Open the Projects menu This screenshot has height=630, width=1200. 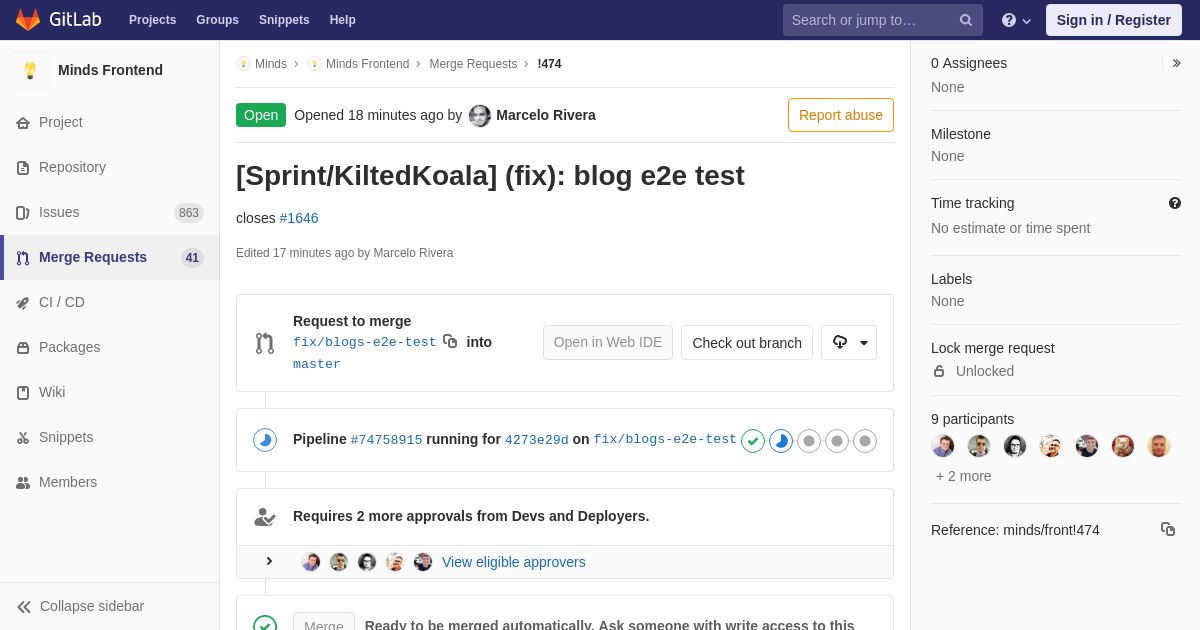pyautogui.click(x=152, y=20)
